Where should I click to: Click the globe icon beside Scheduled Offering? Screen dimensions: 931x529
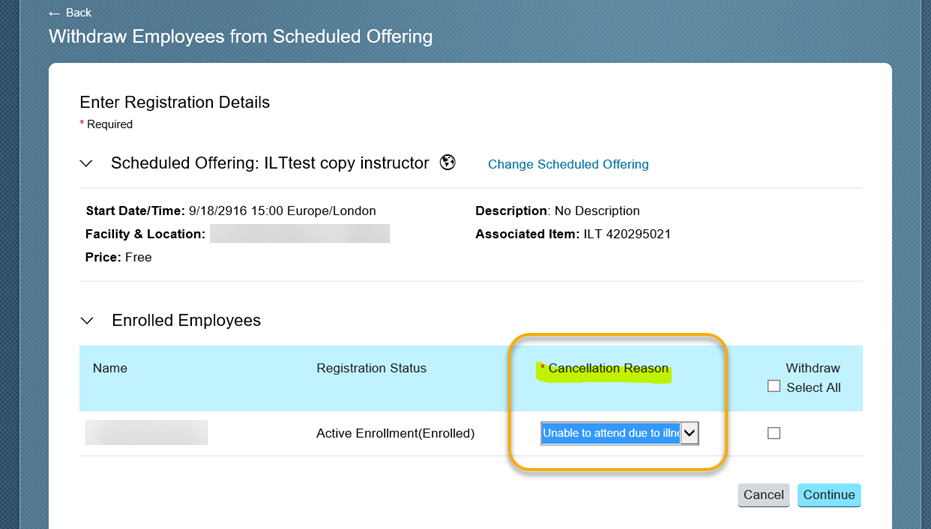coord(448,162)
